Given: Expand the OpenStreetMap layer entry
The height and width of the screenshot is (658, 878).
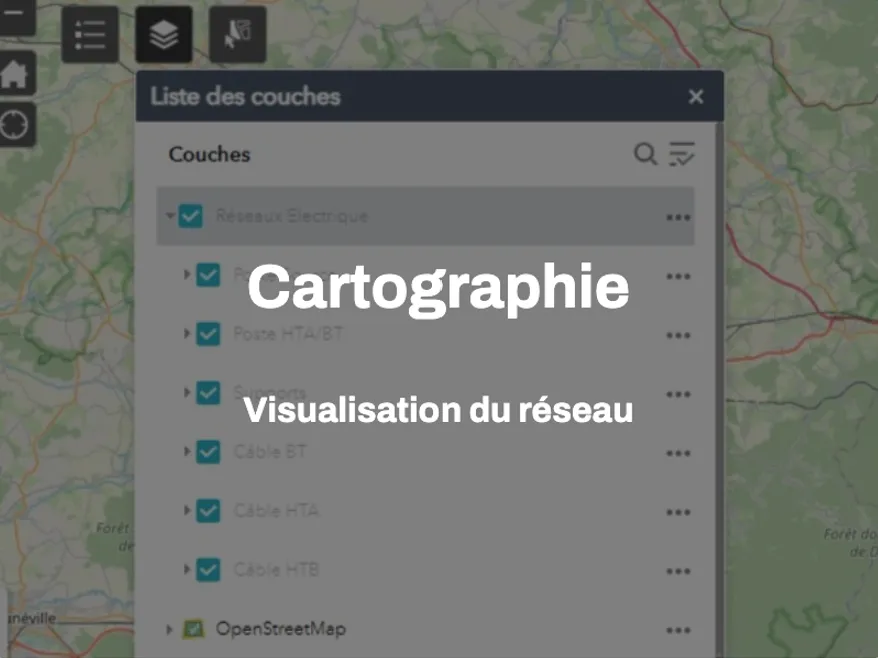Looking at the screenshot, I should [x=168, y=630].
